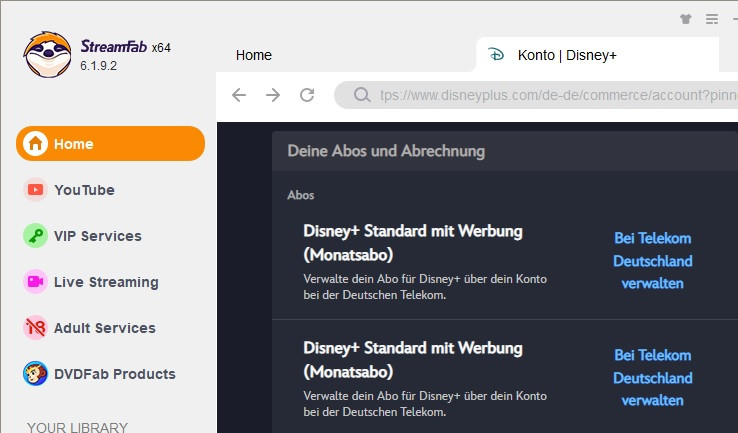Open YouTube in the sidebar

84,190
